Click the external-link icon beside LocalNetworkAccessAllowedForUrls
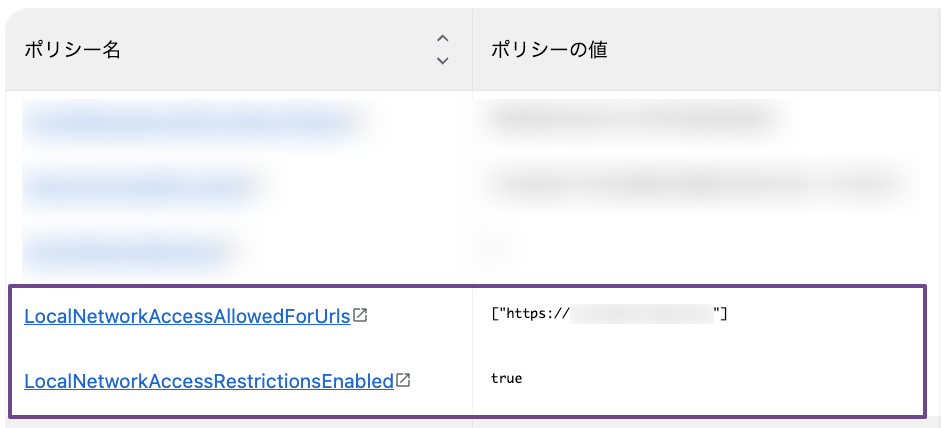 click(360, 315)
